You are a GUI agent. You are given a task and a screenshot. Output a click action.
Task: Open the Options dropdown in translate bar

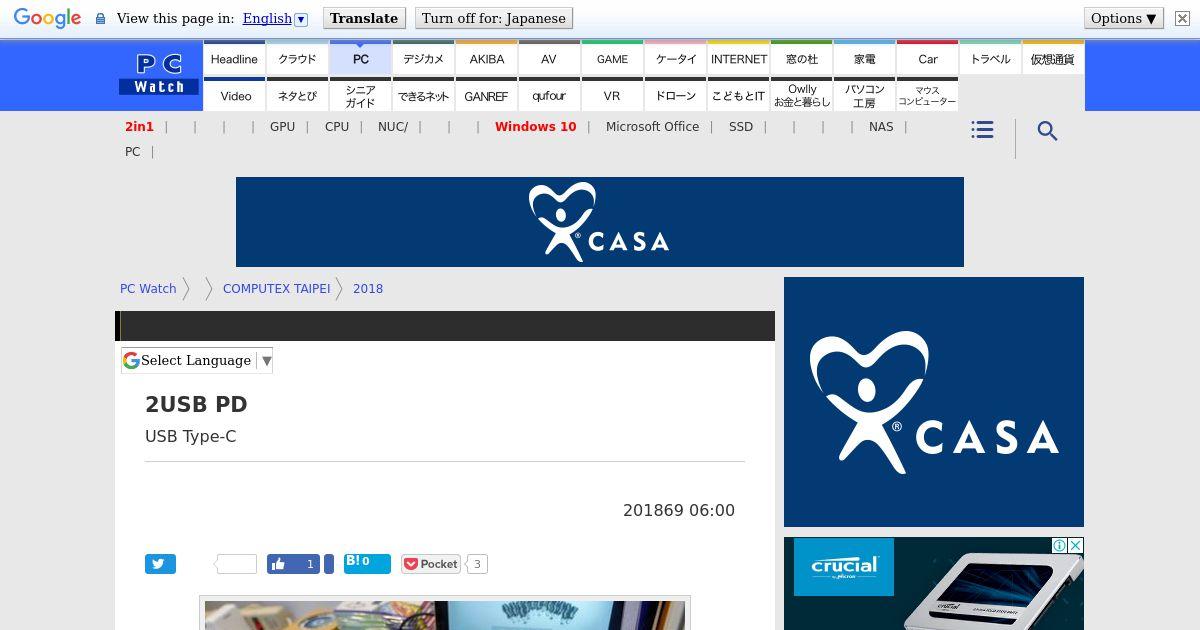tap(1124, 18)
